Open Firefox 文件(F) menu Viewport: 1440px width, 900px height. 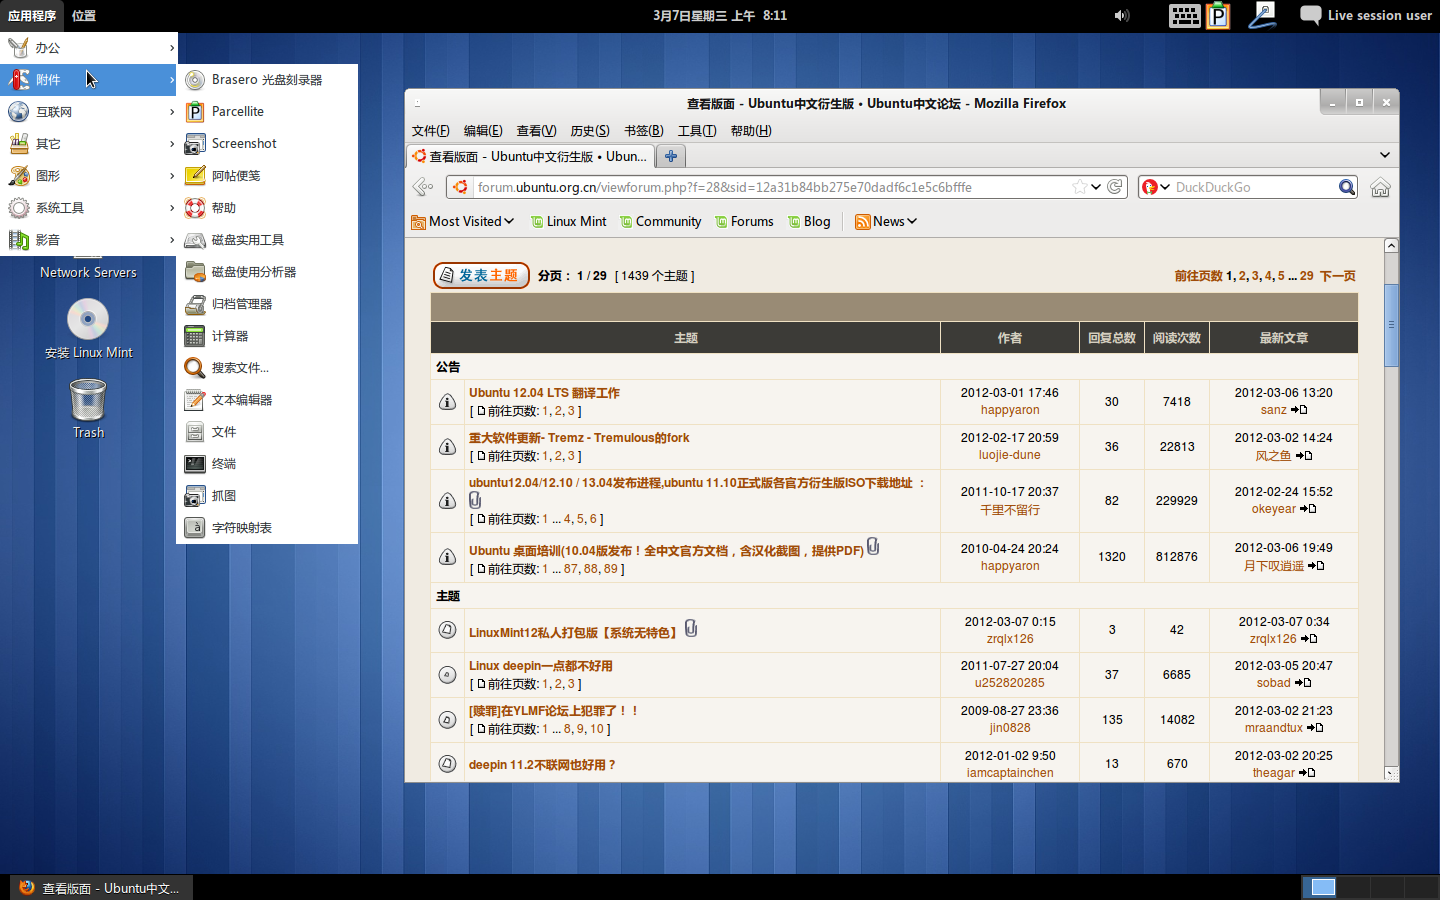click(431, 131)
